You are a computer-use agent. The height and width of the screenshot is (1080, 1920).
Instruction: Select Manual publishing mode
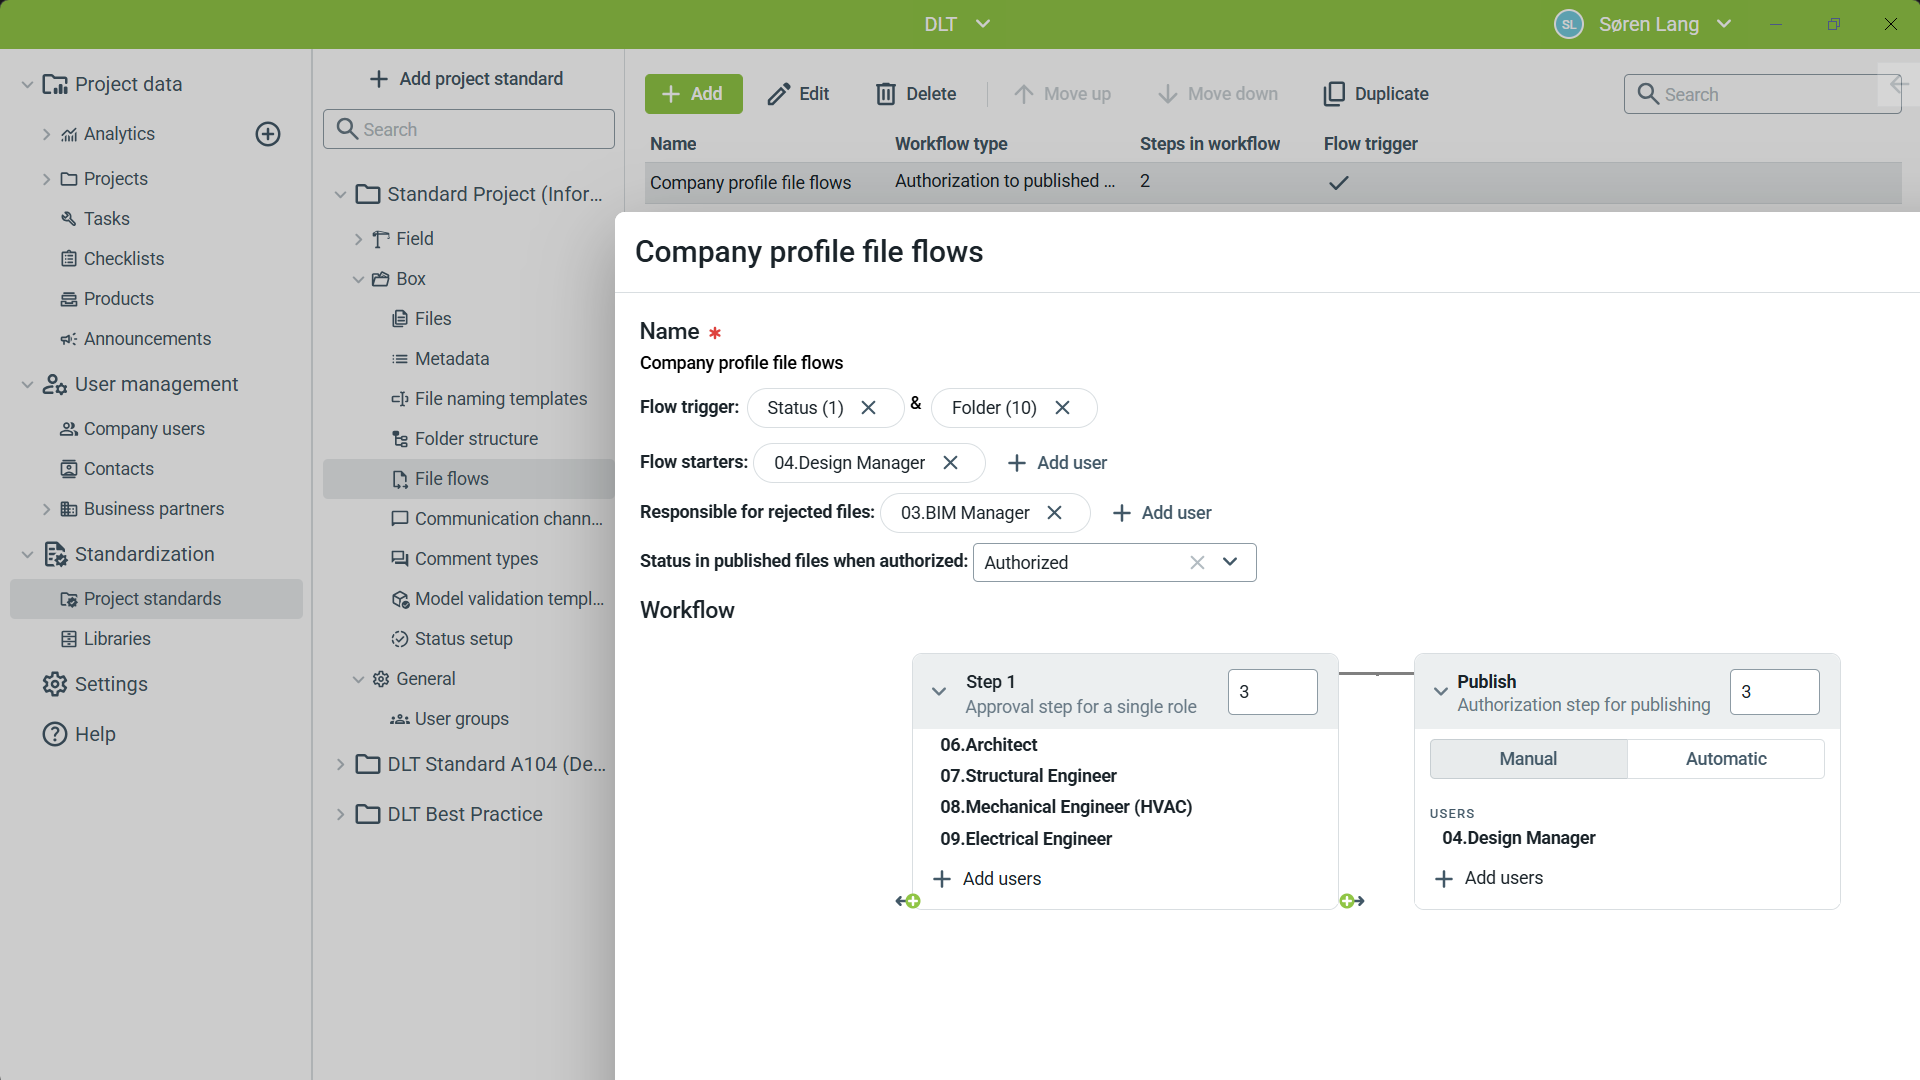click(x=1528, y=759)
